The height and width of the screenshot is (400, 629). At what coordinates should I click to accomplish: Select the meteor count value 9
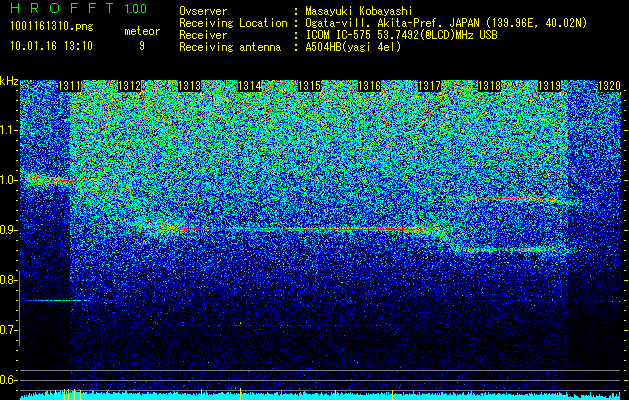142,46
